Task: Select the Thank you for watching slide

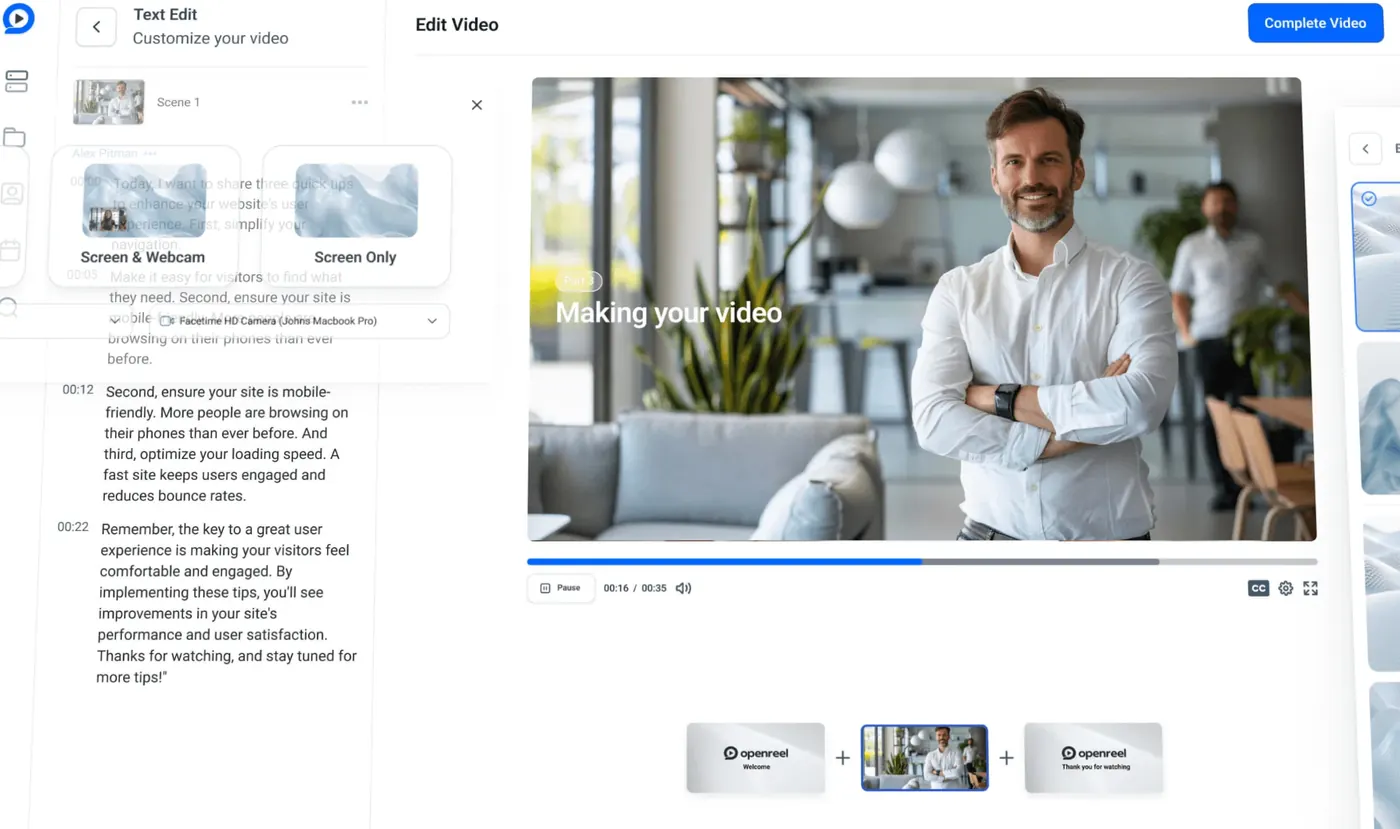Action: click(1094, 758)
